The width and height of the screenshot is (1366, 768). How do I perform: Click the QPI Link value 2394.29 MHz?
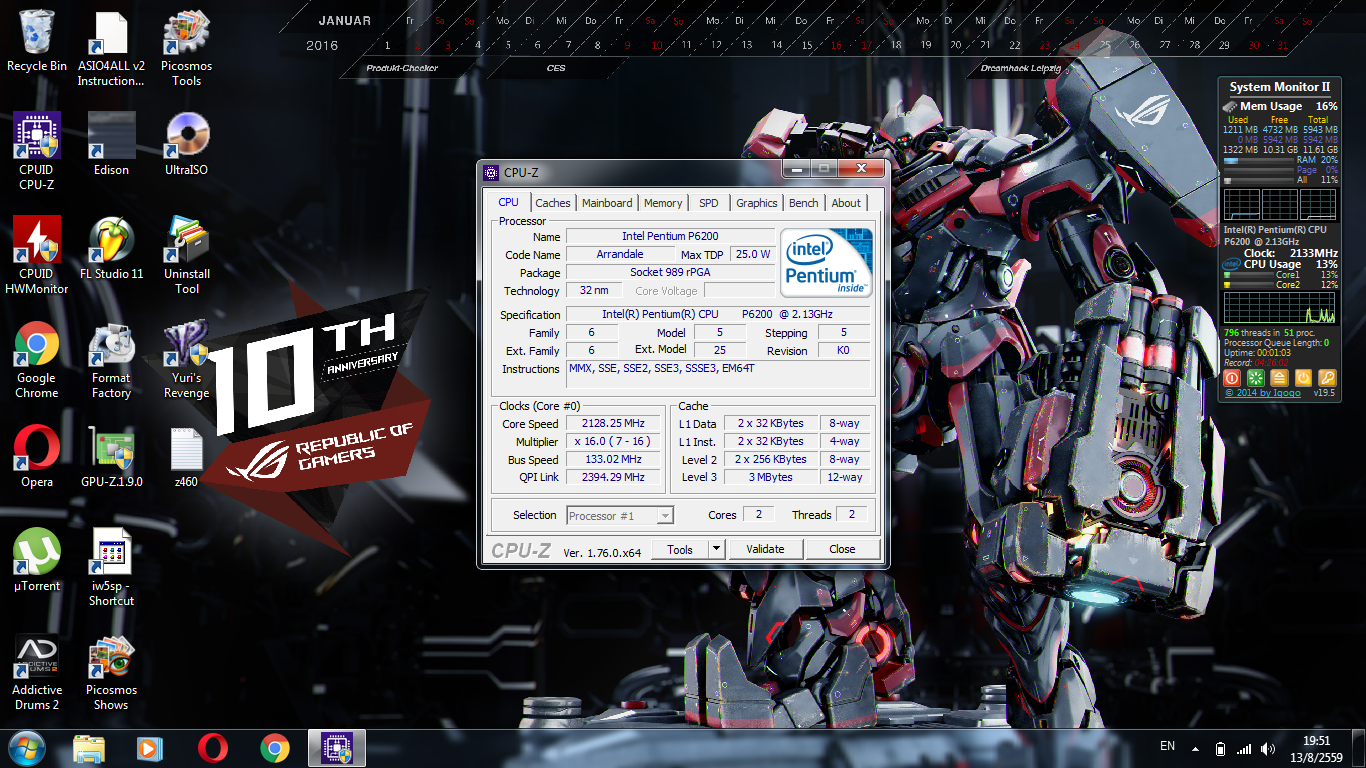(613, 477)
